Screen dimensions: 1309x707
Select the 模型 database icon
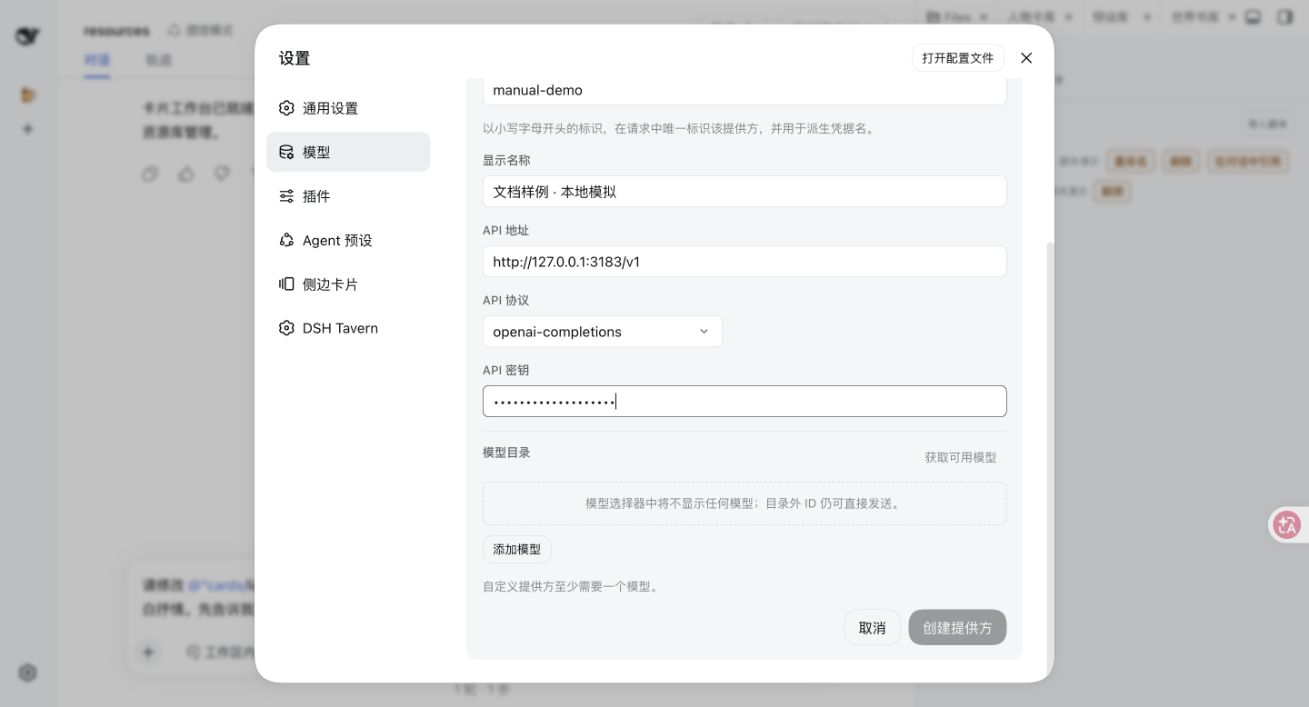coord(287,152)
